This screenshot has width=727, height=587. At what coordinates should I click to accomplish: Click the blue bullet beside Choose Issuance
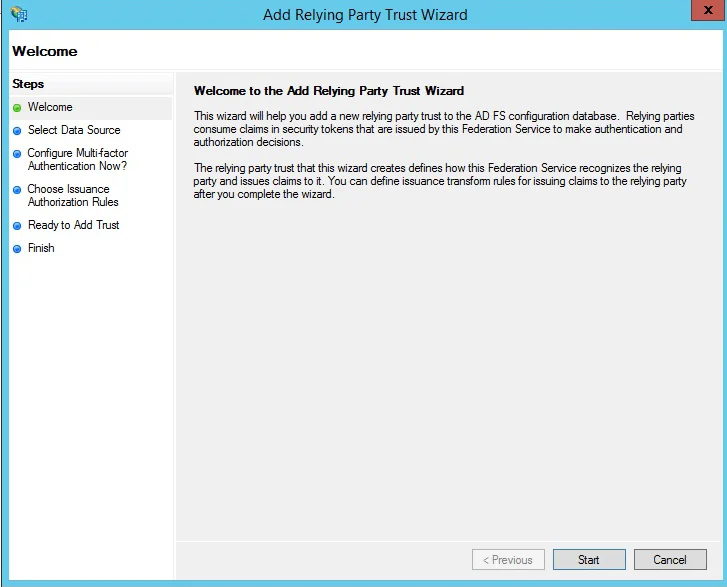click(17, 190)
